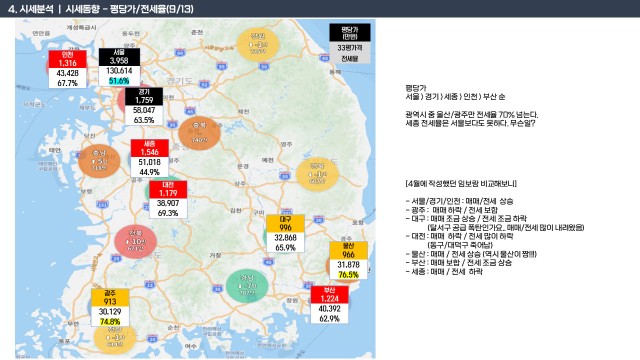Click the 경기 rate 63.5%
The width and height of the screenshot is (640, 360).
144,120
